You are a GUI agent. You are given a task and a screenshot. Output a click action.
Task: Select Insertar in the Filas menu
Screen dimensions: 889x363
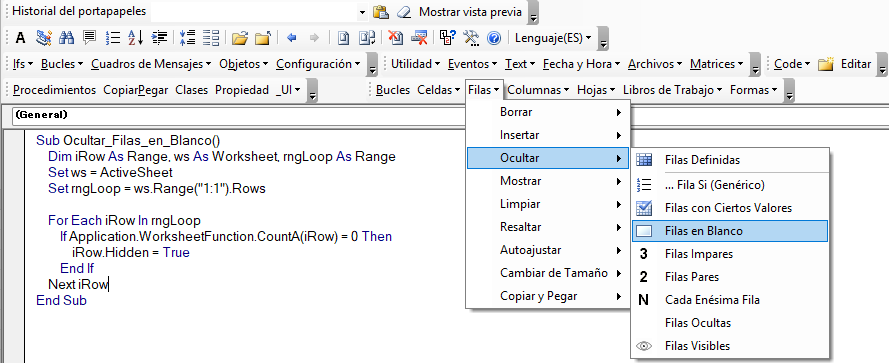pyautogui.click(x=548, y=136)
